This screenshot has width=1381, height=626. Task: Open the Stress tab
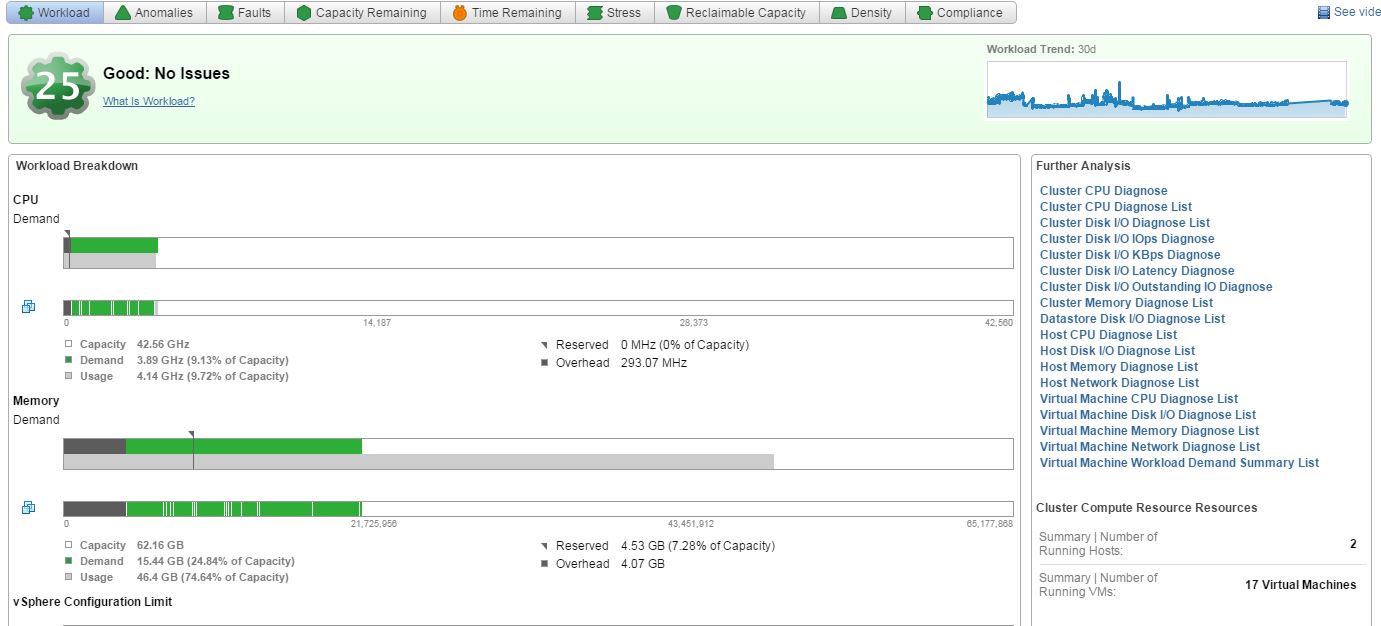coord(615,13)
